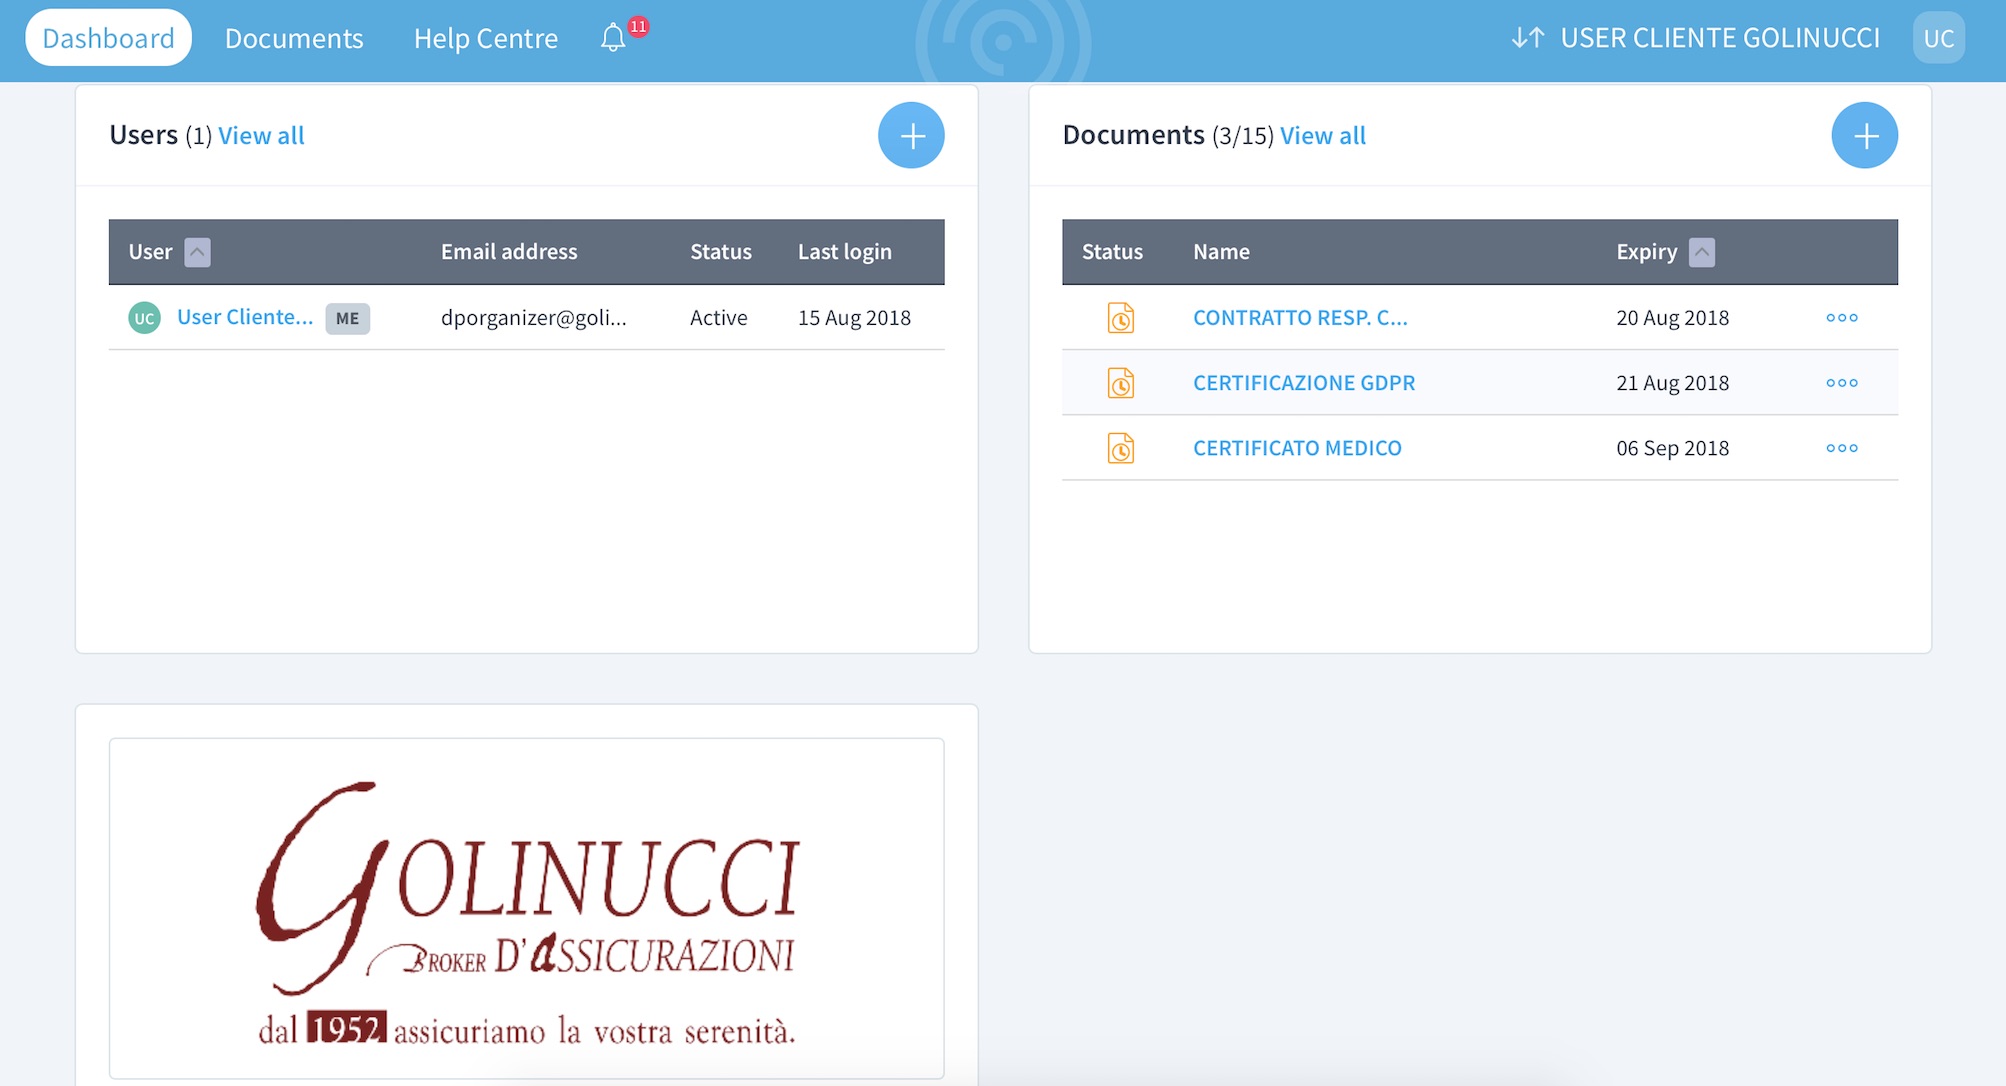Select the Dashboard tab
The width and height of the screenshot is (2006, 1086).
(108, 38)
